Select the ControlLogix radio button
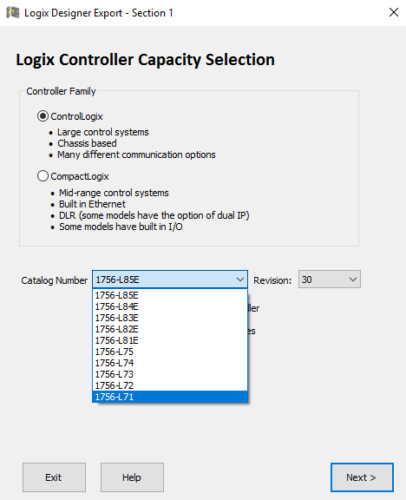This screenshot has height=500, width=406. (x=43, y=116)
